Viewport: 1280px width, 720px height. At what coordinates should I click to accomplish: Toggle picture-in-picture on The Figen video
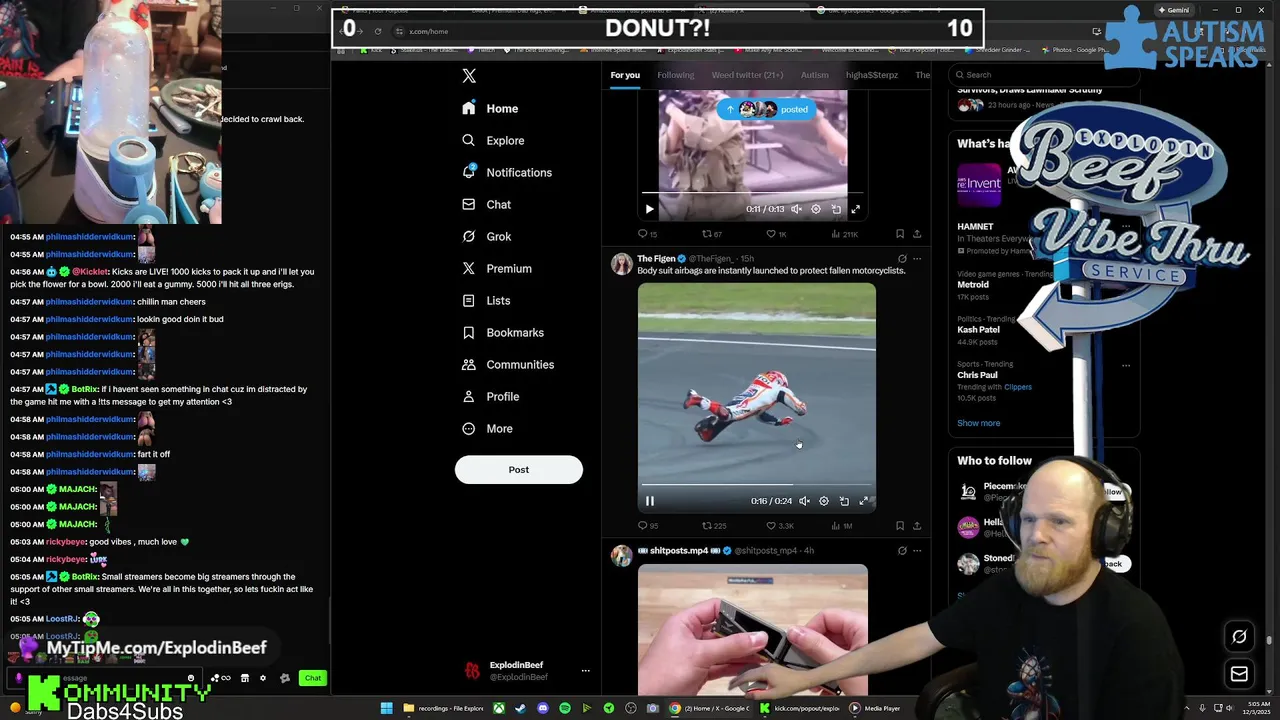point(844,501)
